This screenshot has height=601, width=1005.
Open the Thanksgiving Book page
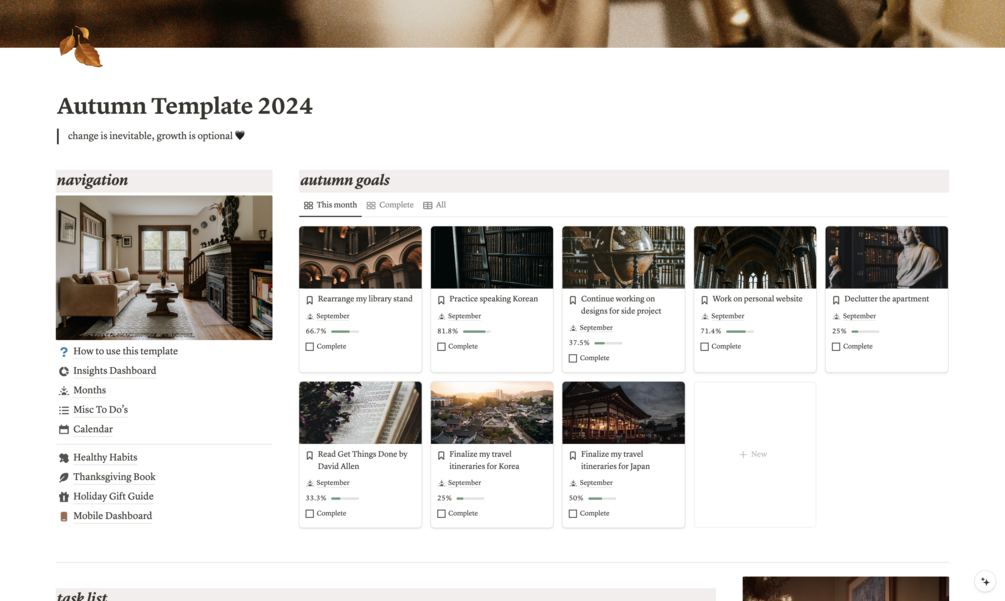pyautogui.click(x=114, y=477)
